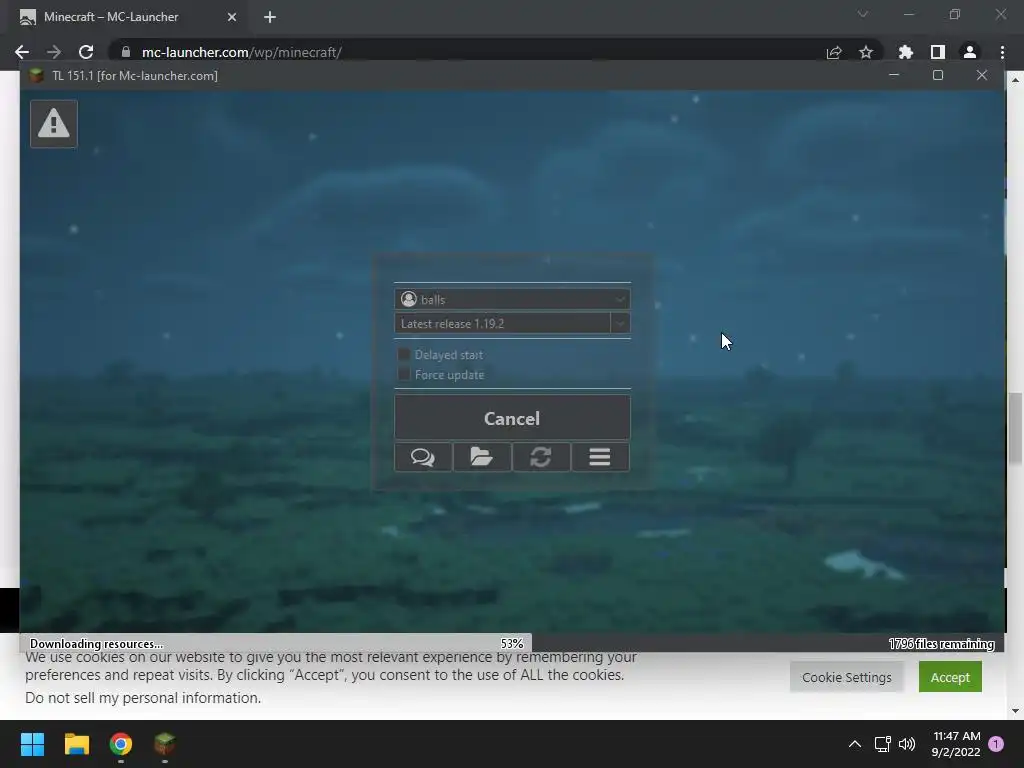Viewport: 1024px width, 768px height.
Task: Click the Chrome taskbar icon
Action: [121, 744]
